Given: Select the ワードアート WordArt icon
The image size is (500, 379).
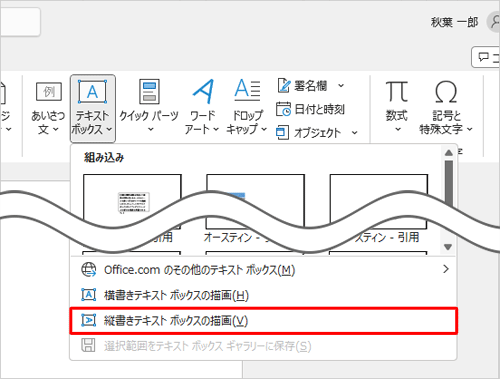Looking at the screenshot, I should [203, 91].
